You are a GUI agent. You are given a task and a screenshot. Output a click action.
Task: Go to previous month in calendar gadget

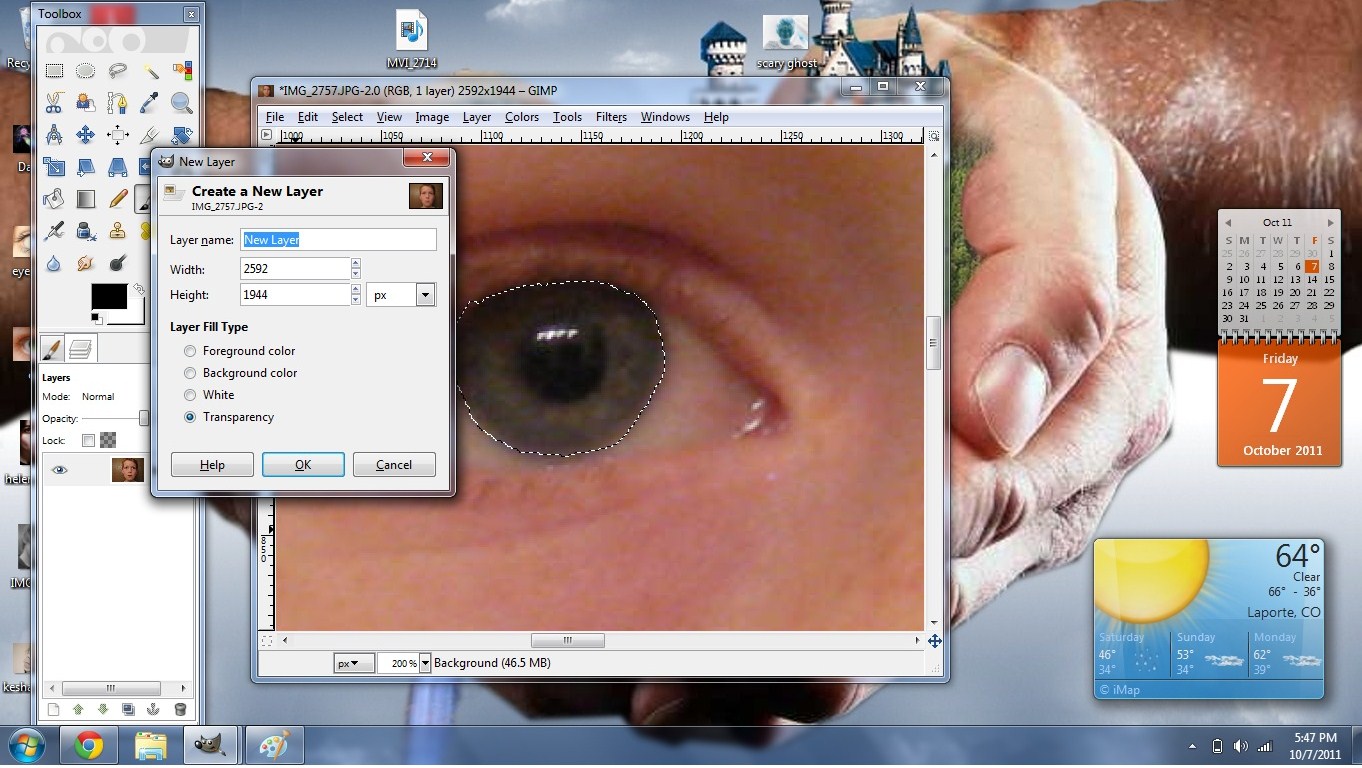[x=1227, y=222]
